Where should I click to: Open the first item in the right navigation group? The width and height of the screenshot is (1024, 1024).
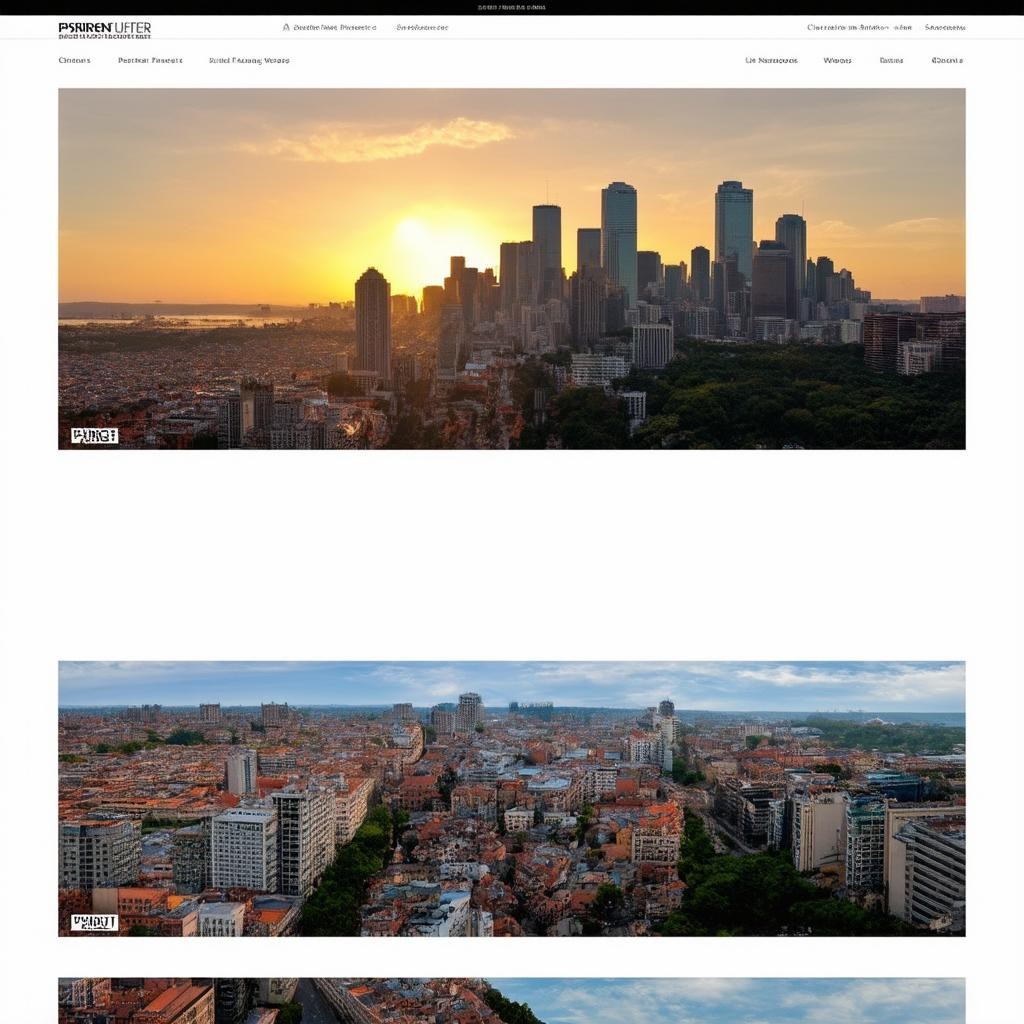771,60
